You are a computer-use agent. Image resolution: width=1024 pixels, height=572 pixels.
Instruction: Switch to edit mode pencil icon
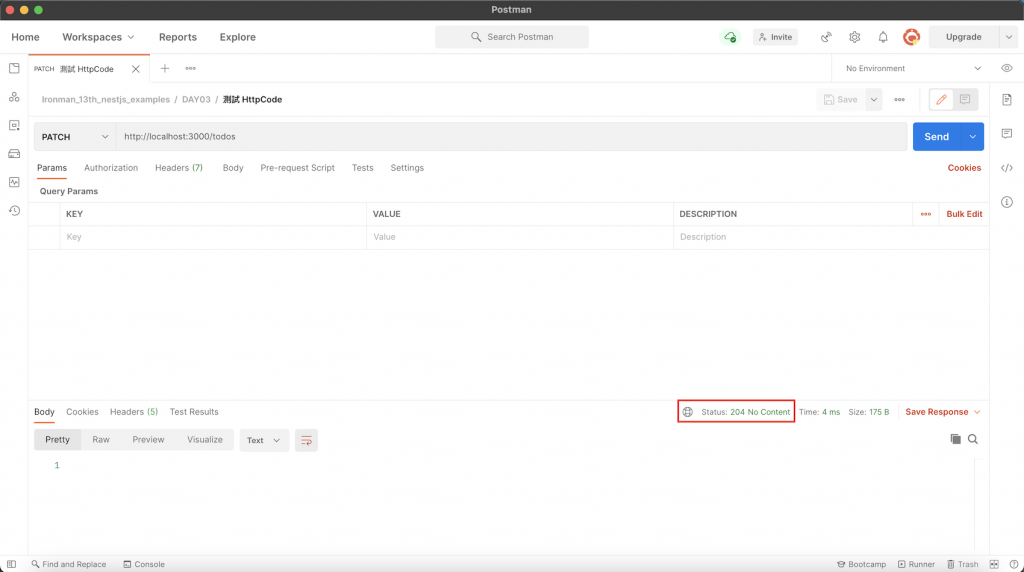[941, 100]
